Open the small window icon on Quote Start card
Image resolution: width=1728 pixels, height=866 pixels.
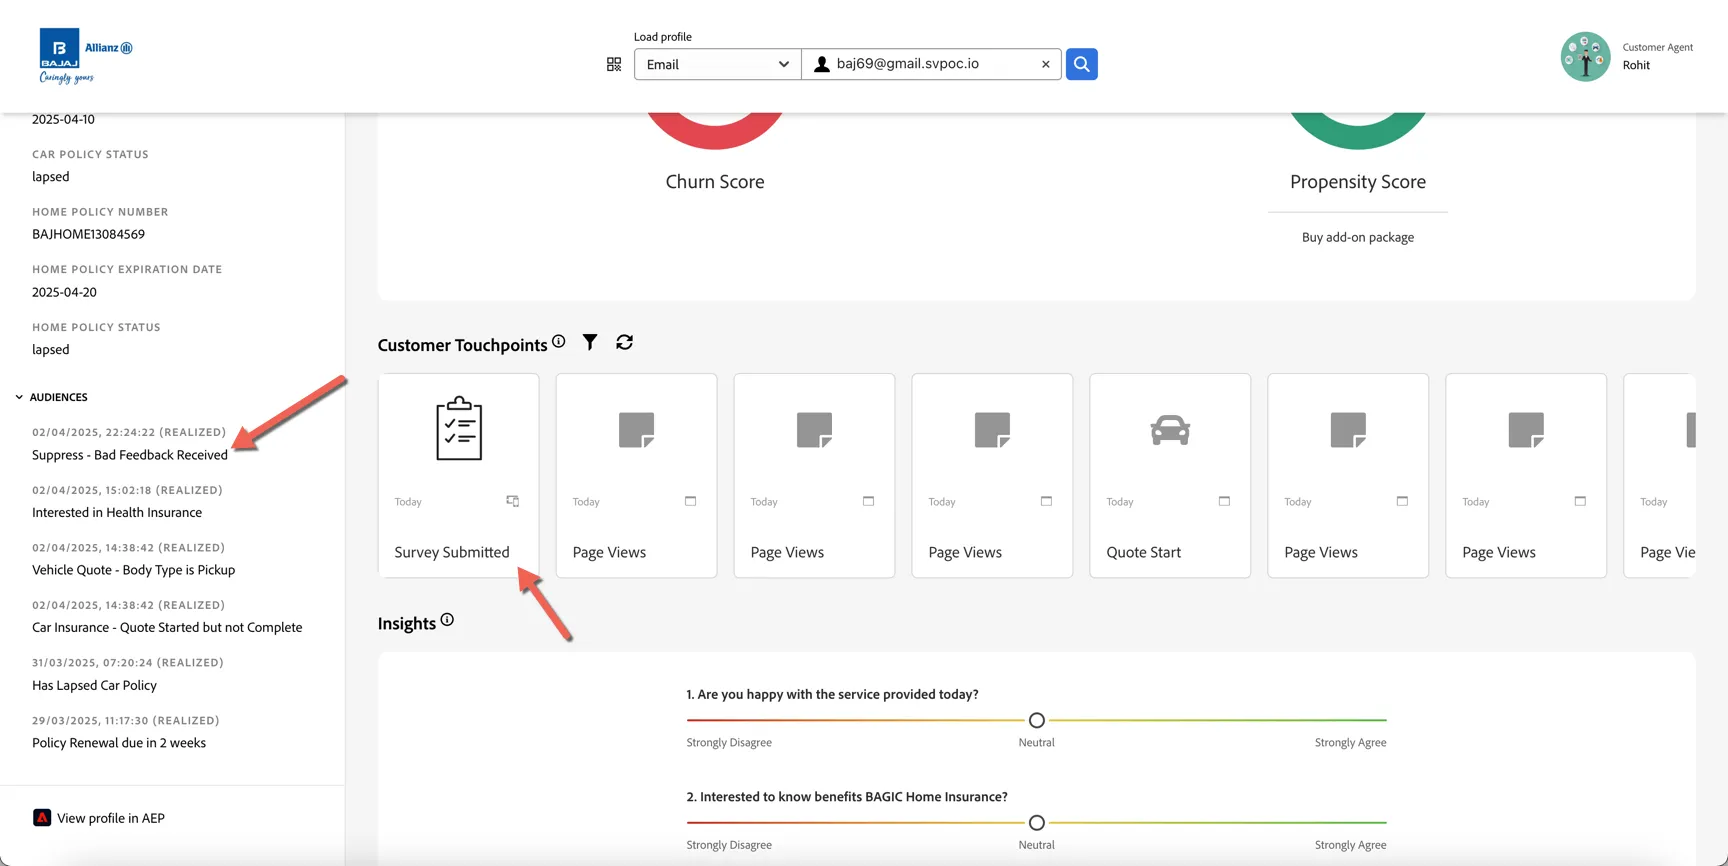pyautogui.click(x=1224, y=501)
